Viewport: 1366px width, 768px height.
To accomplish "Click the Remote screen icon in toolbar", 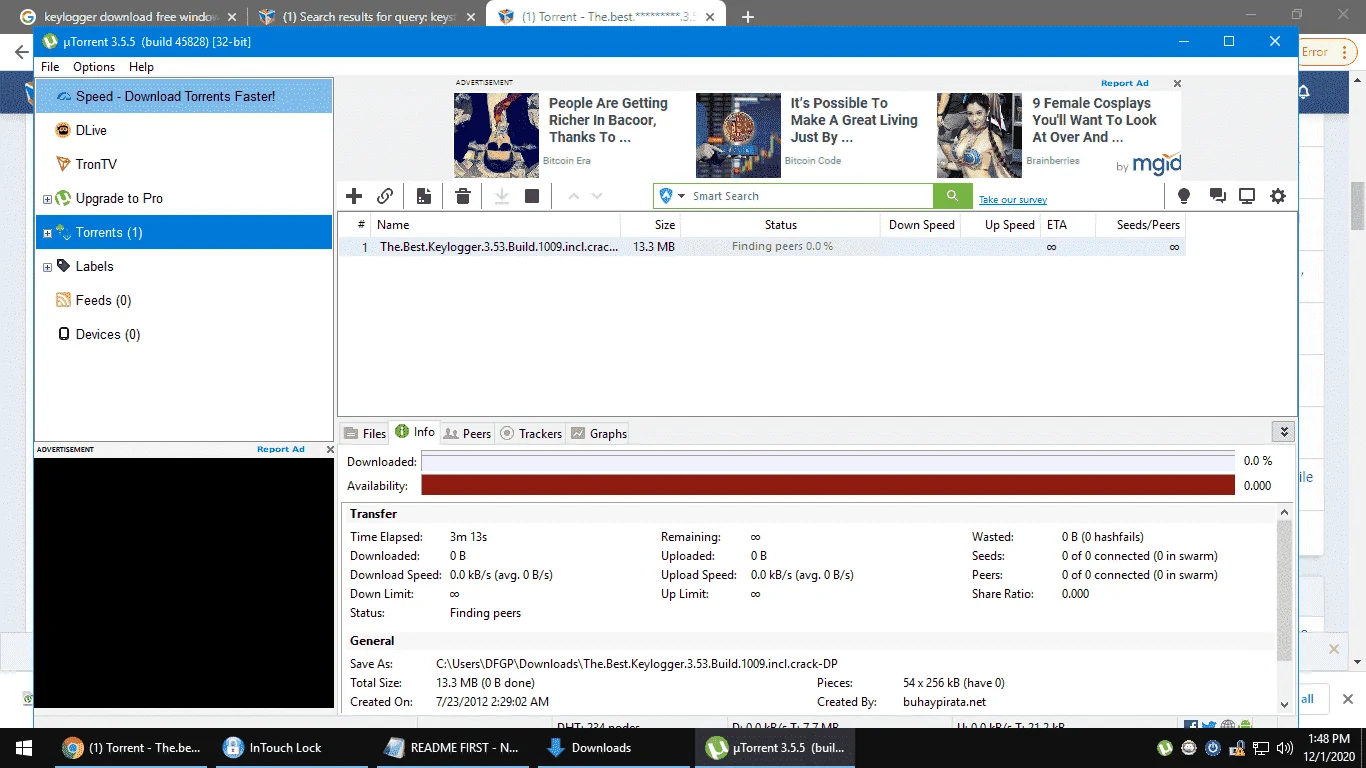I will 1247,196.
